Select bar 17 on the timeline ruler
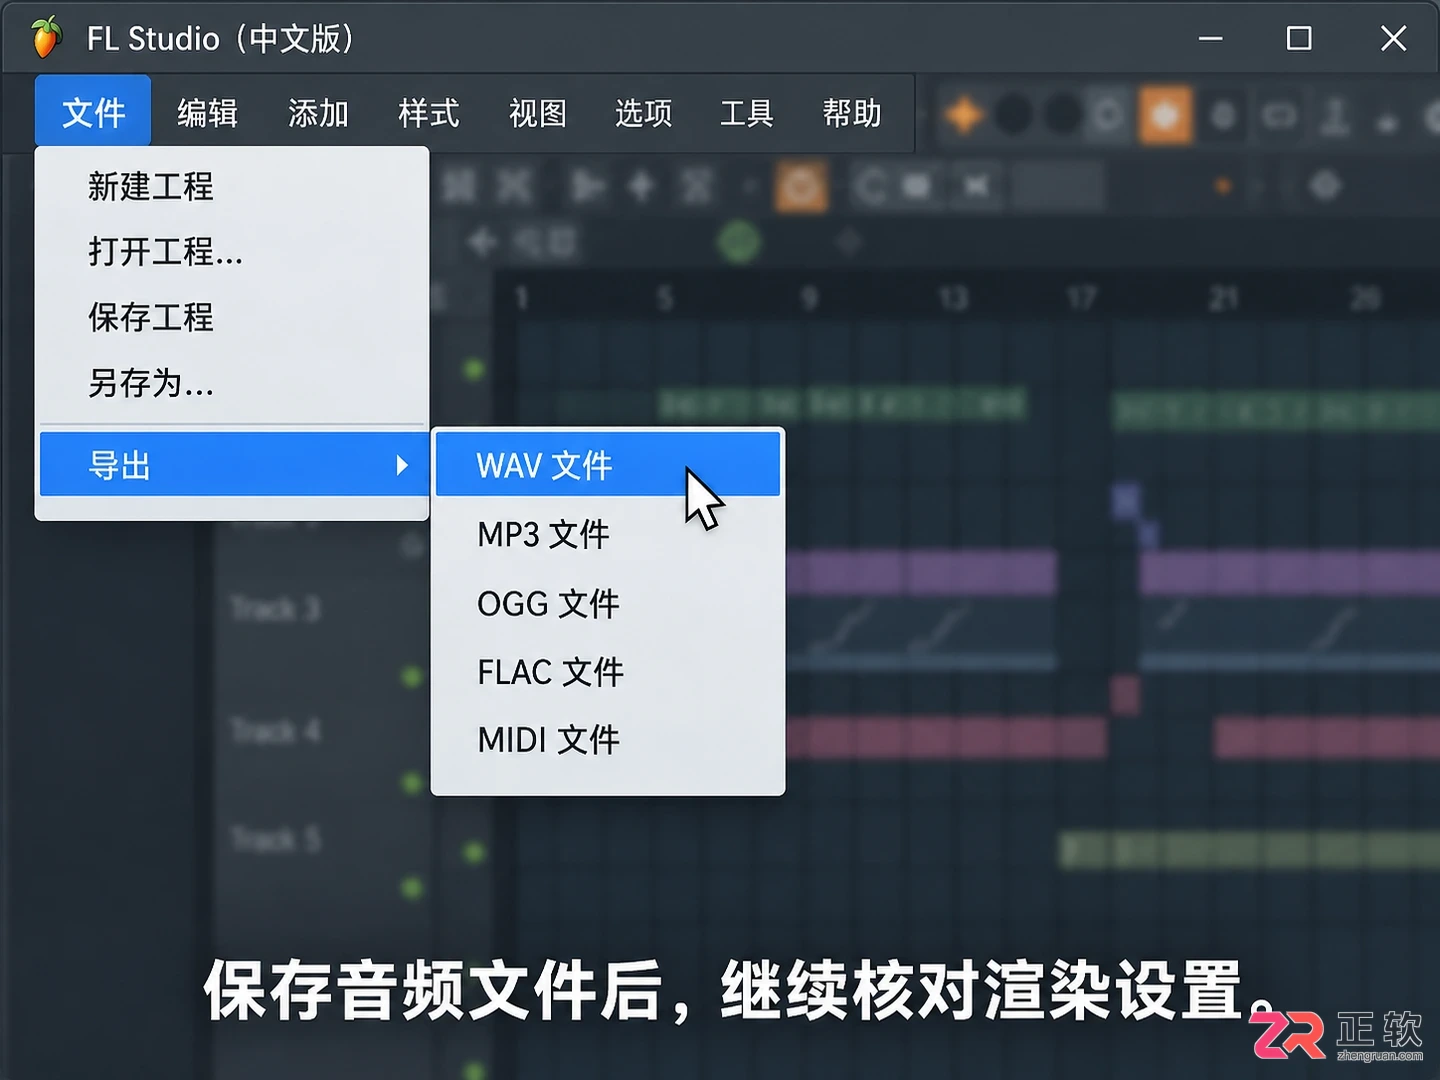The image size is (1440, 1080). click(1081, 297)
